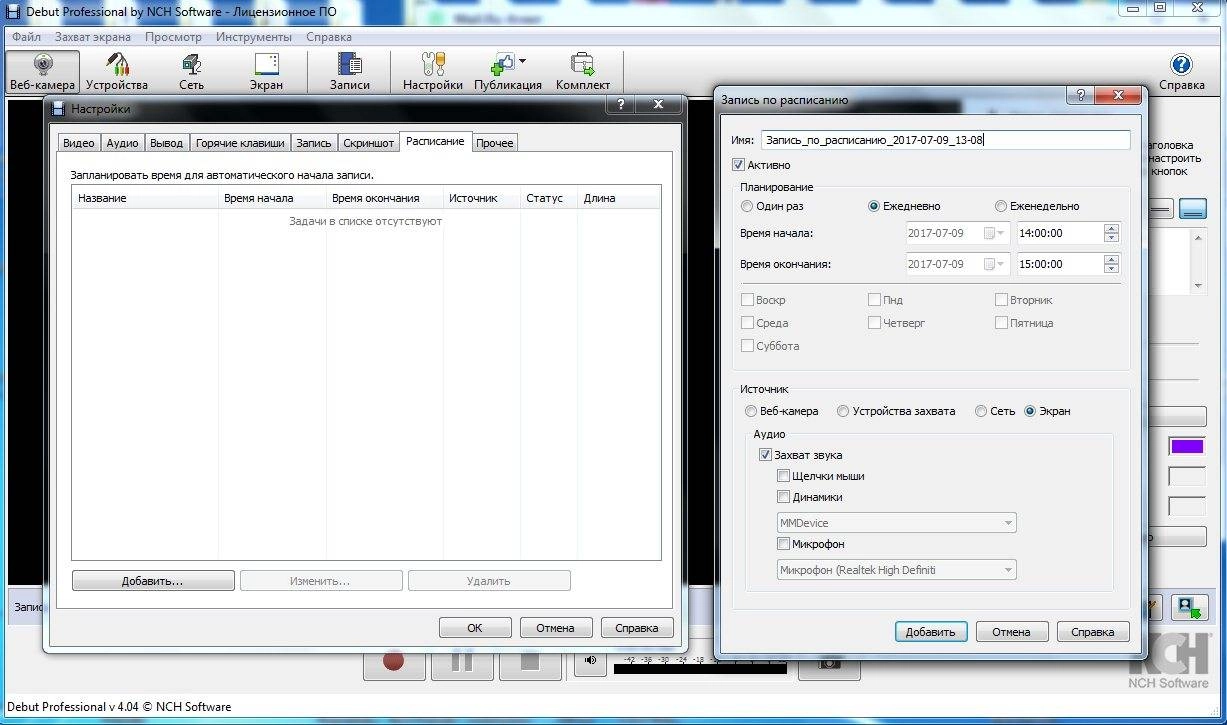Image resolution: width=1227 pixels, height=725 pixels.
Task: Open the Микрофон Realtek device dropdown
Action: pyautogui.click(x=896, y=570)
